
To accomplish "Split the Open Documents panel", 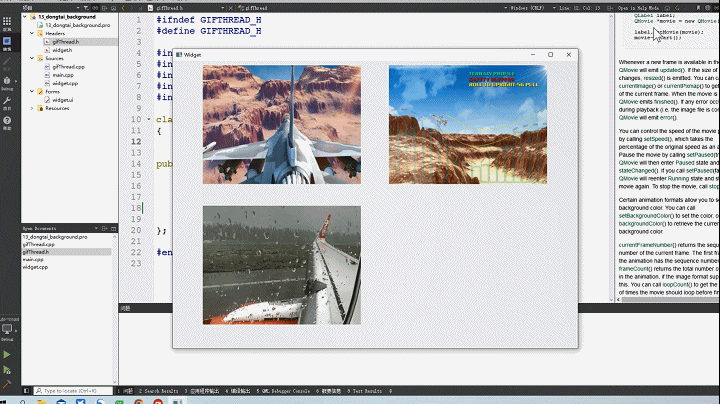I will pos(104,228).
